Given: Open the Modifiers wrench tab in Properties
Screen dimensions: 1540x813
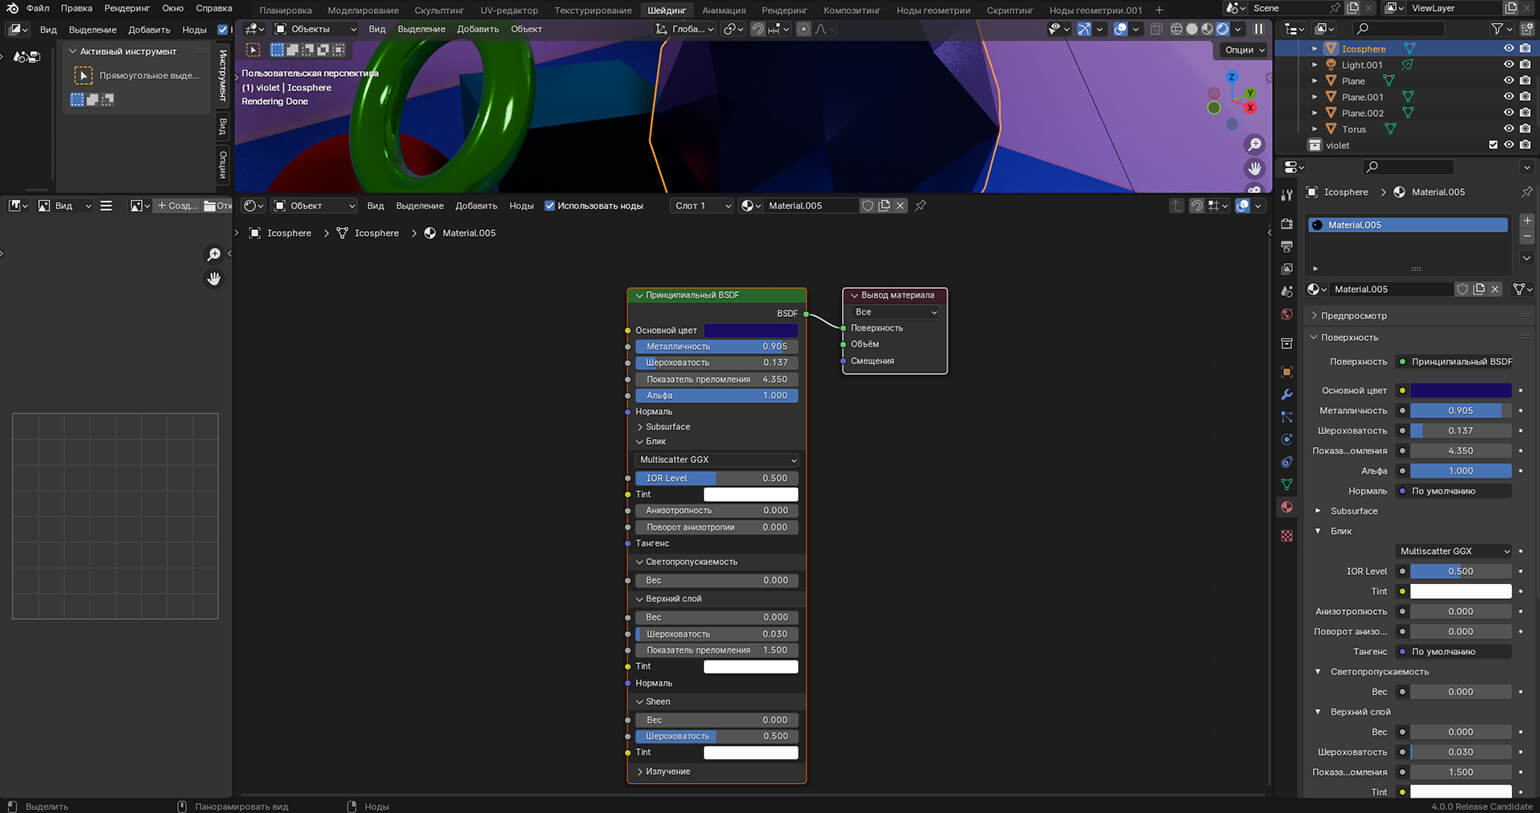Looking at the screenshot, I should tap(1287, 394).
